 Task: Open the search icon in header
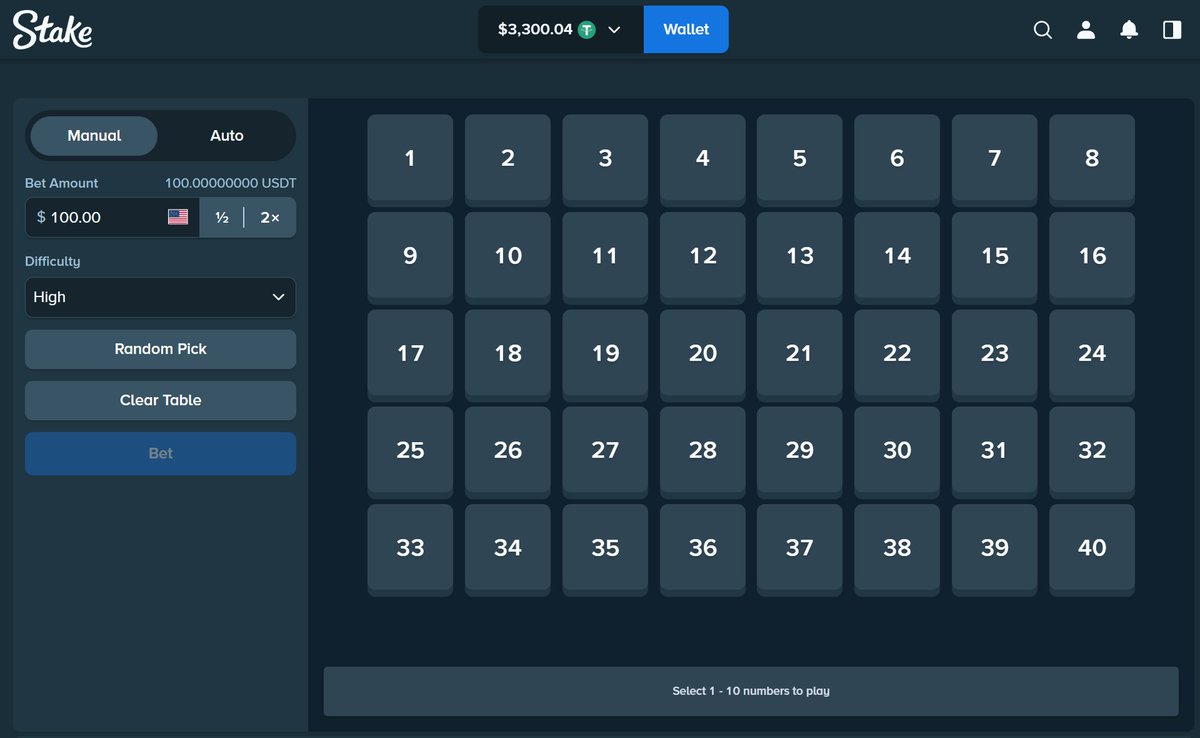[x=1042, y=30]
